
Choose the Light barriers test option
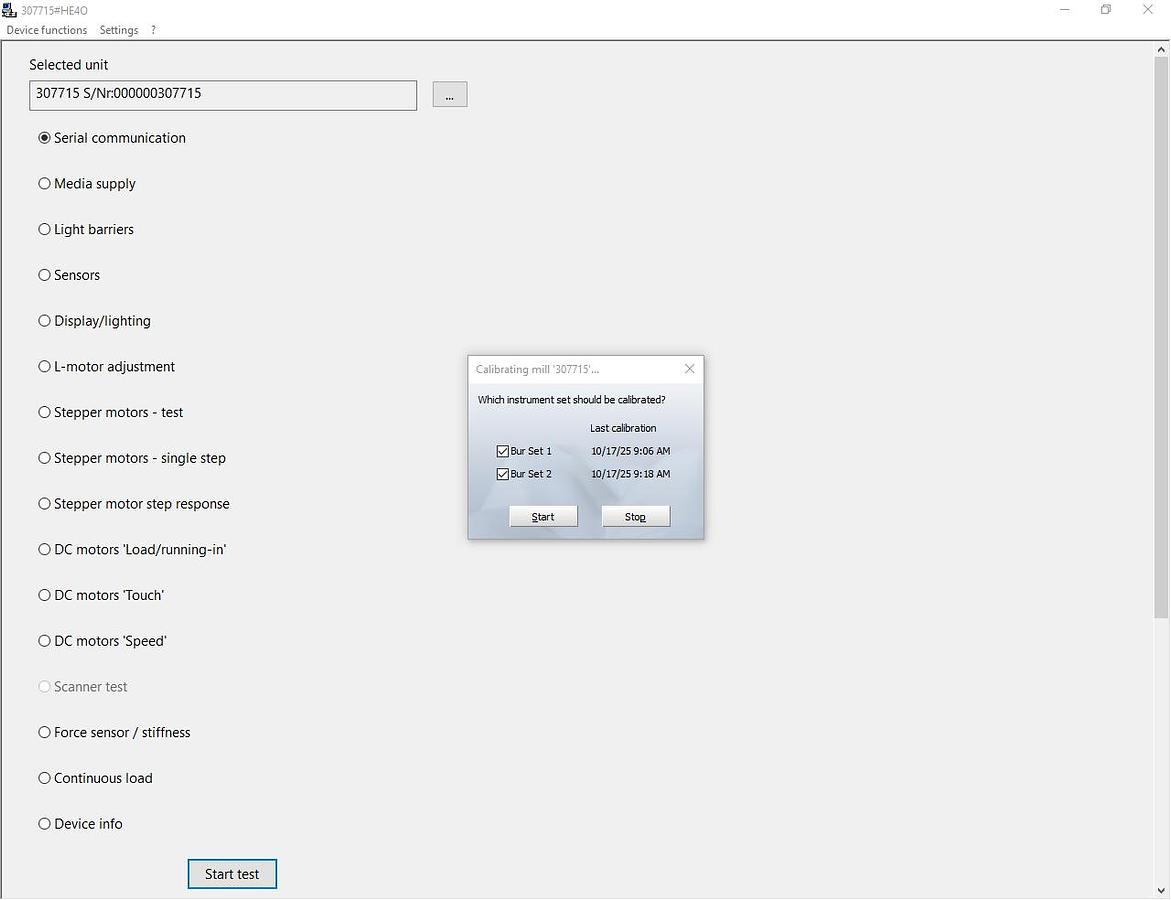click(44, 230)
